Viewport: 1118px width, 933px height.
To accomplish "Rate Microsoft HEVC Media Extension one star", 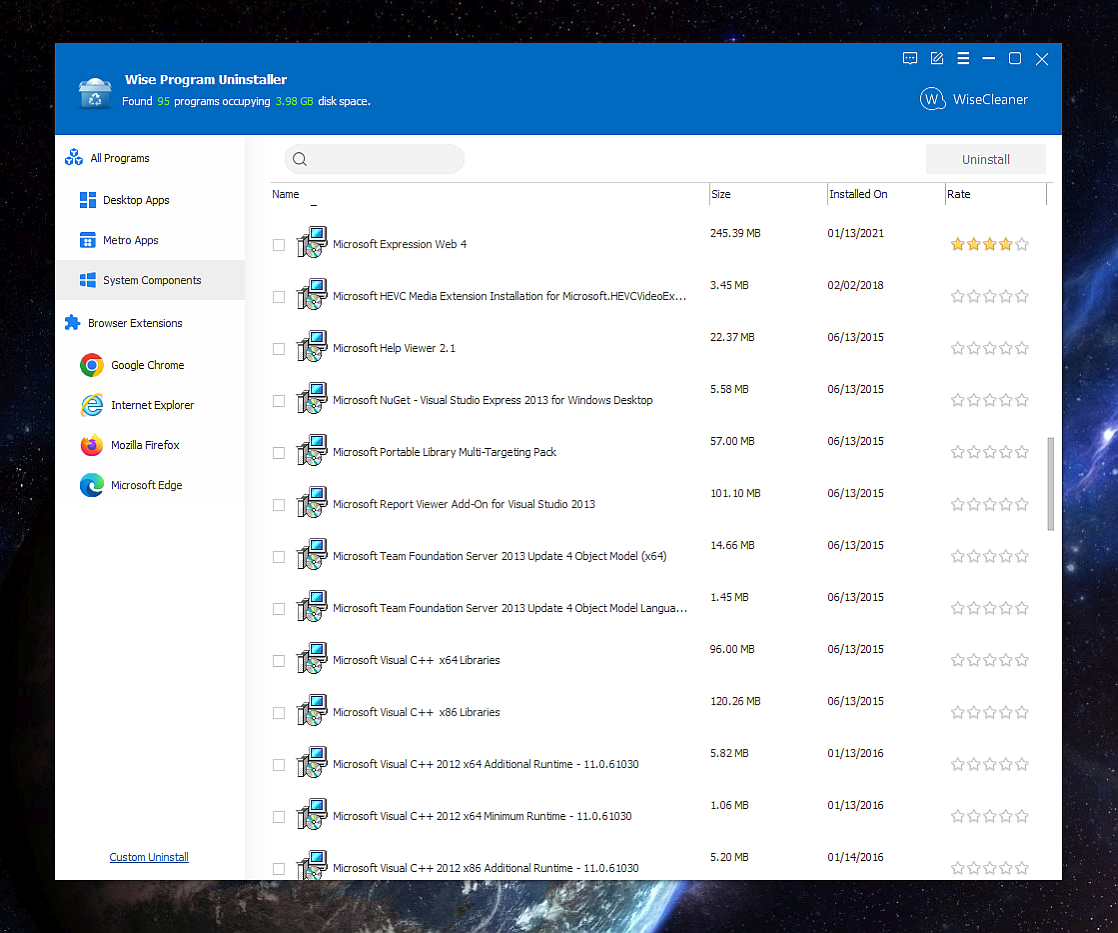I will pos(958,297).
